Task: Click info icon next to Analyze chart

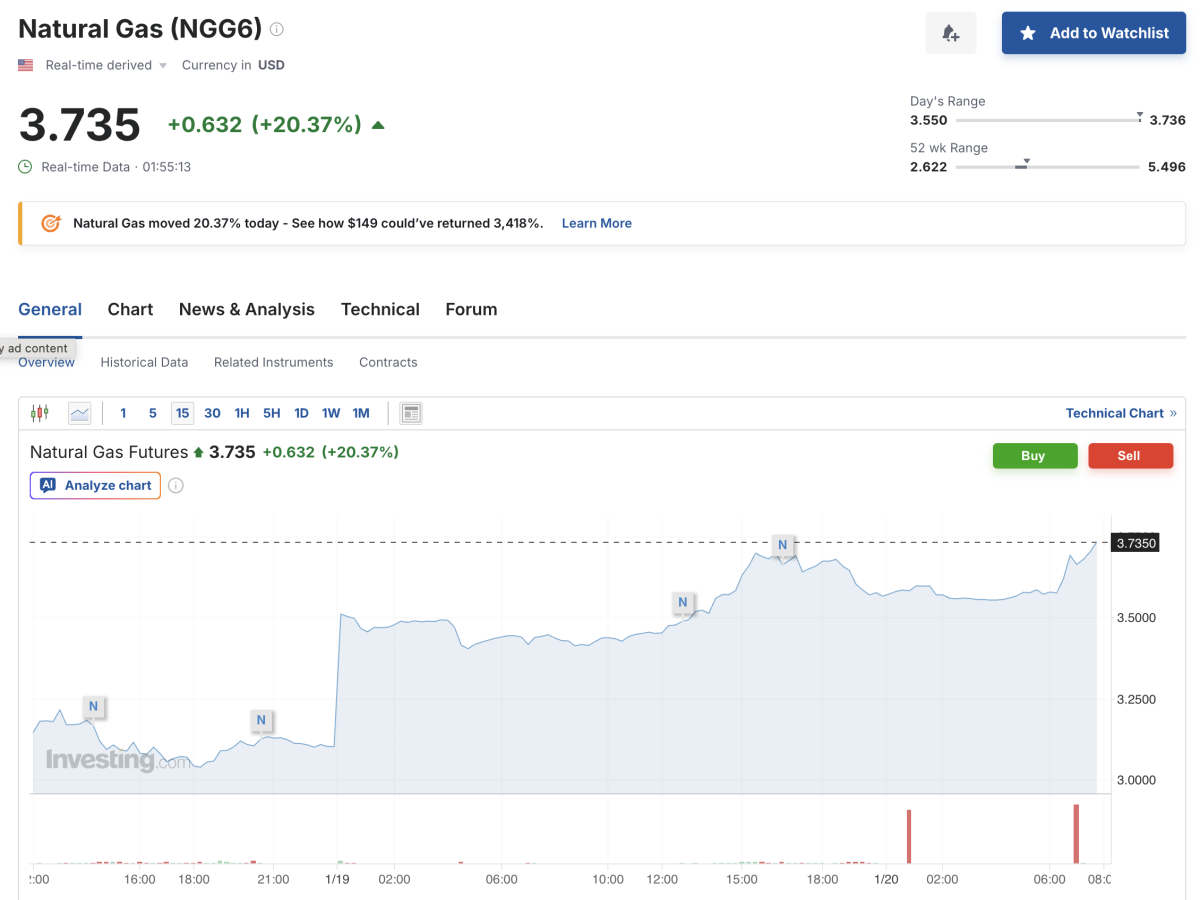Action: point(176,486)
